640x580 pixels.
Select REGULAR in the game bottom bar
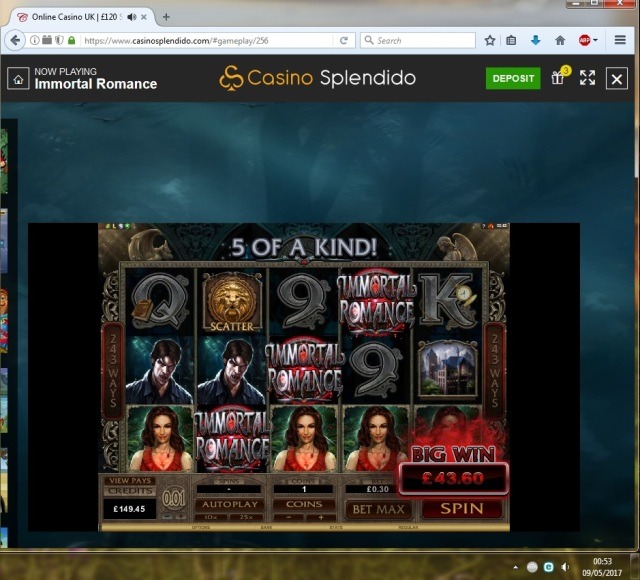coord(408,527)
